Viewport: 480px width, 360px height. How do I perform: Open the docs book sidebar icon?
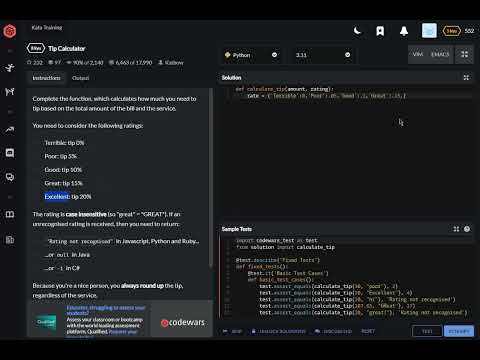[x=10, y=214]
